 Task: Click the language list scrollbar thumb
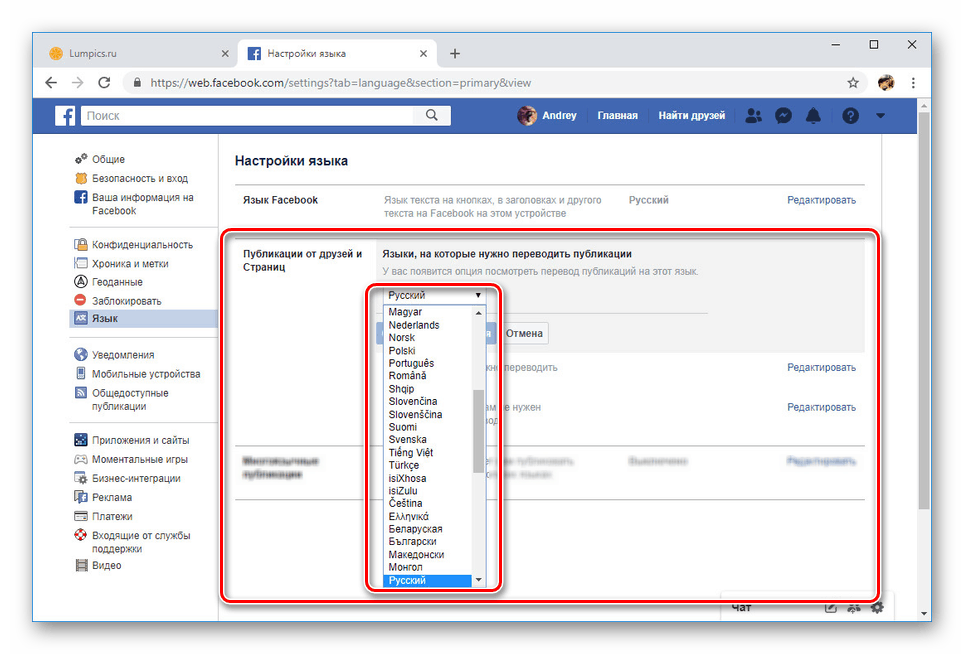[x=478, y=431]
